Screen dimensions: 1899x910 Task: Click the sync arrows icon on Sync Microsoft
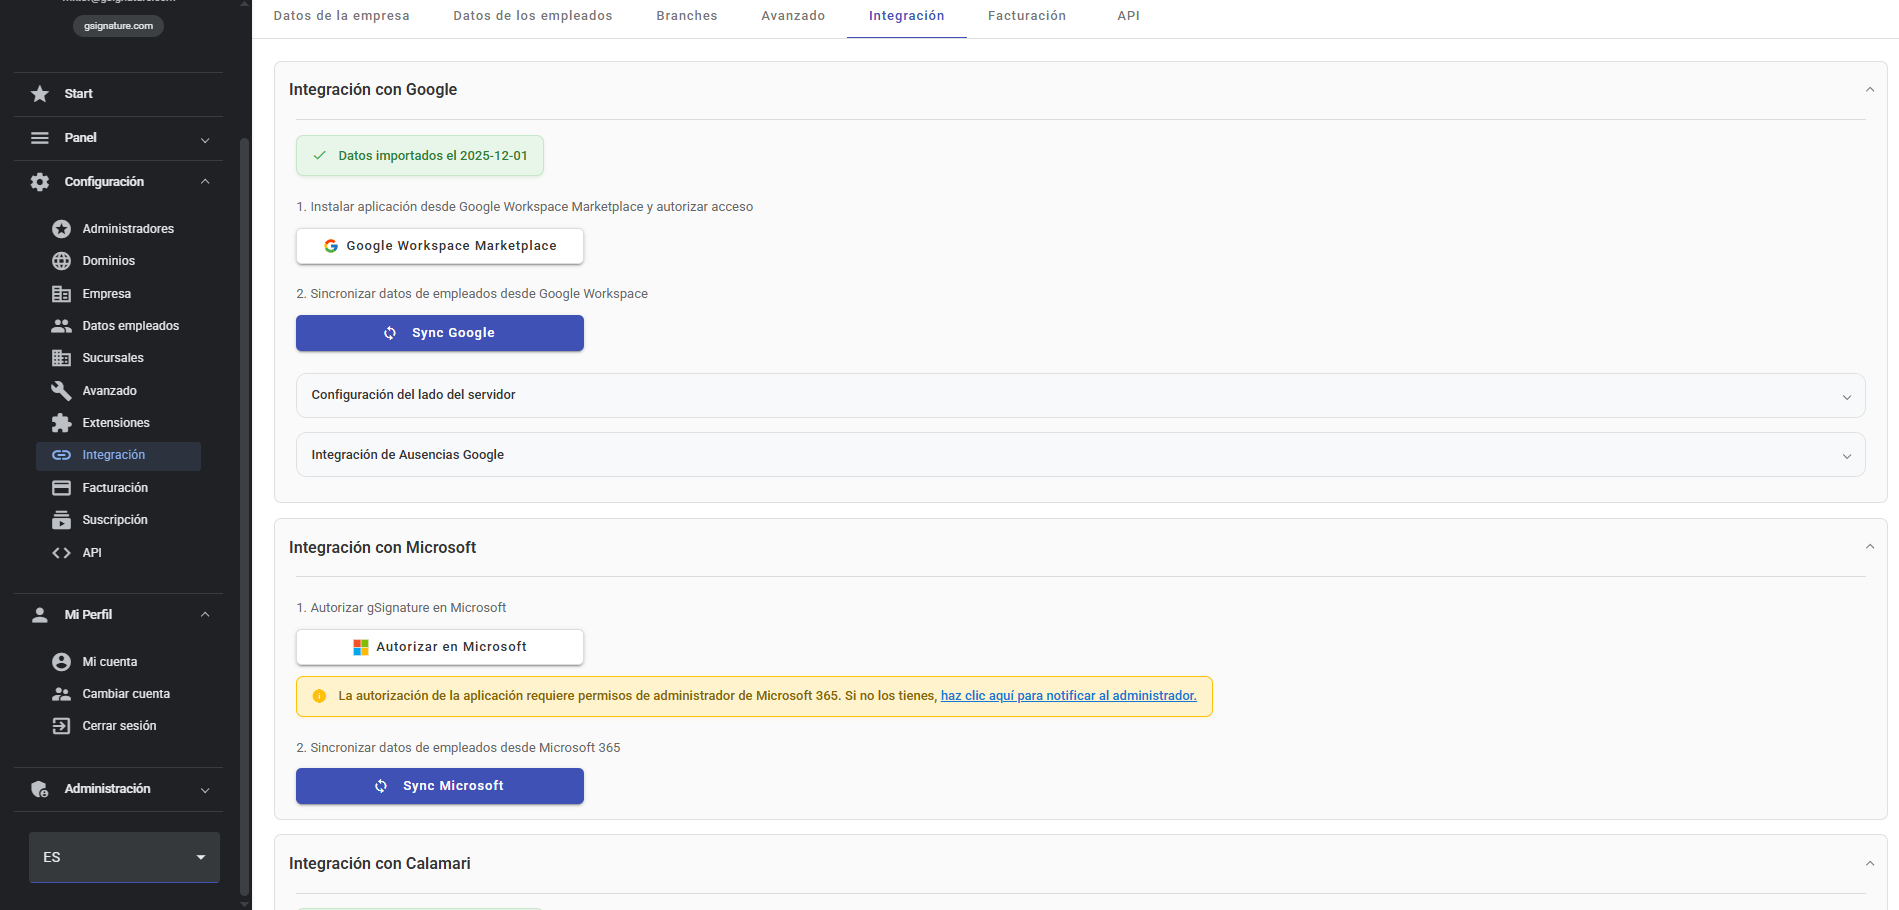(381, 786)
